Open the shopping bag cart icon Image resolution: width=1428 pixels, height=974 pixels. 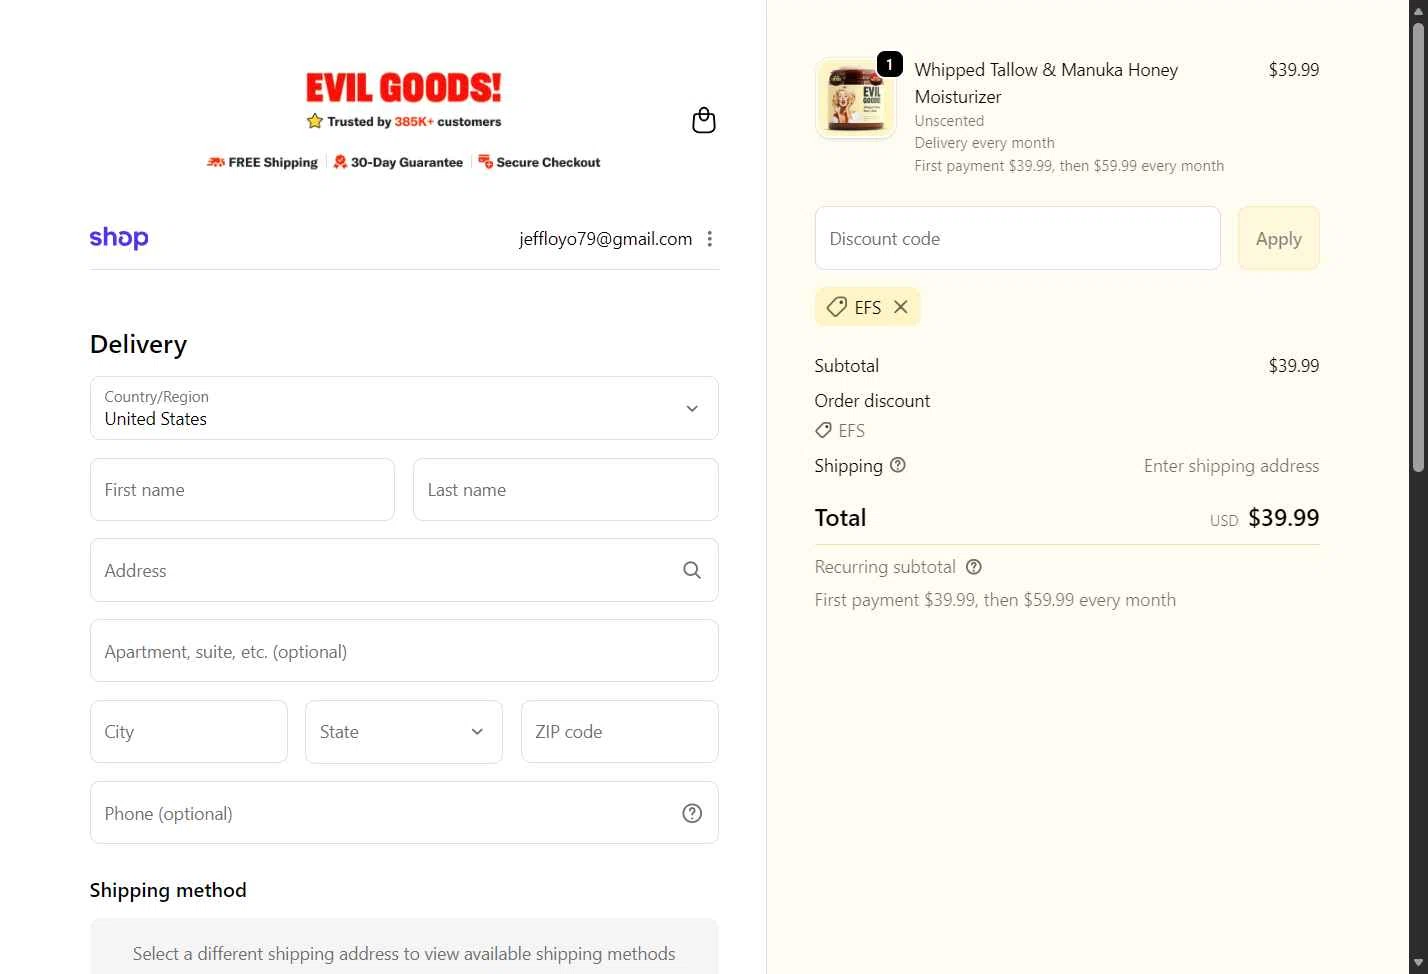click(704, 121)
